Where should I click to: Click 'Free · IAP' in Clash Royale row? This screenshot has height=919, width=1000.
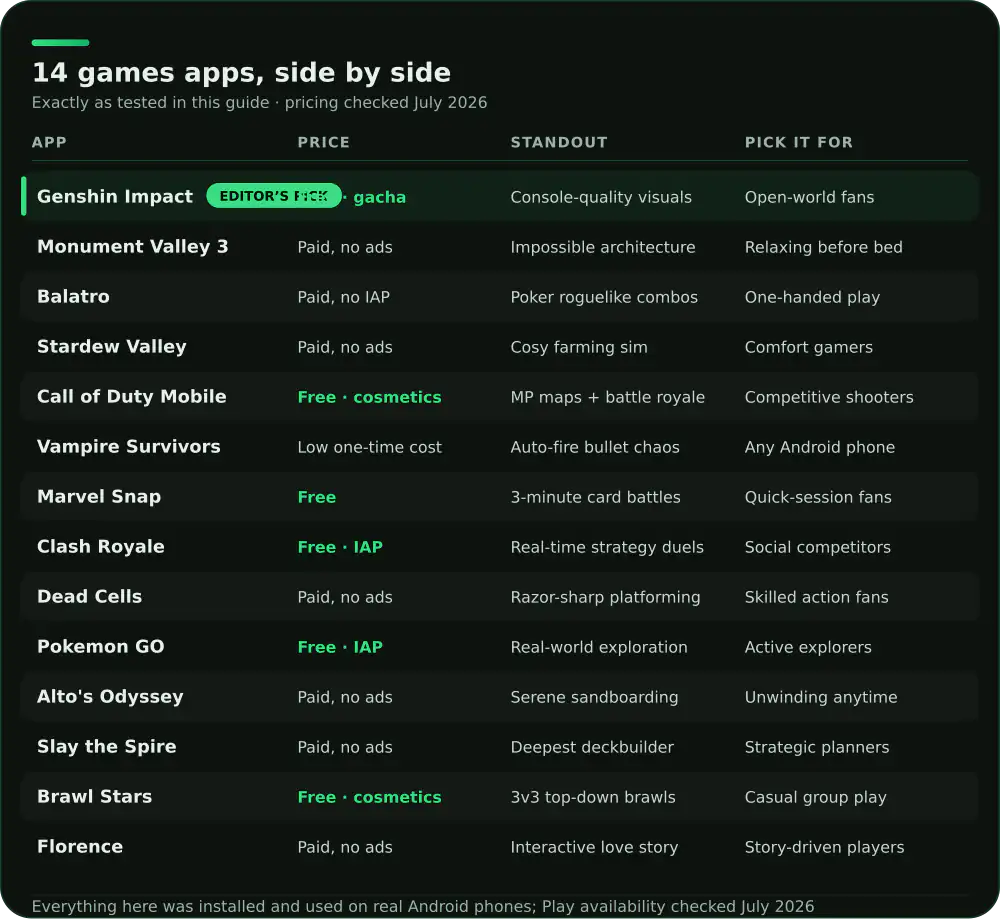coord(340,547)
